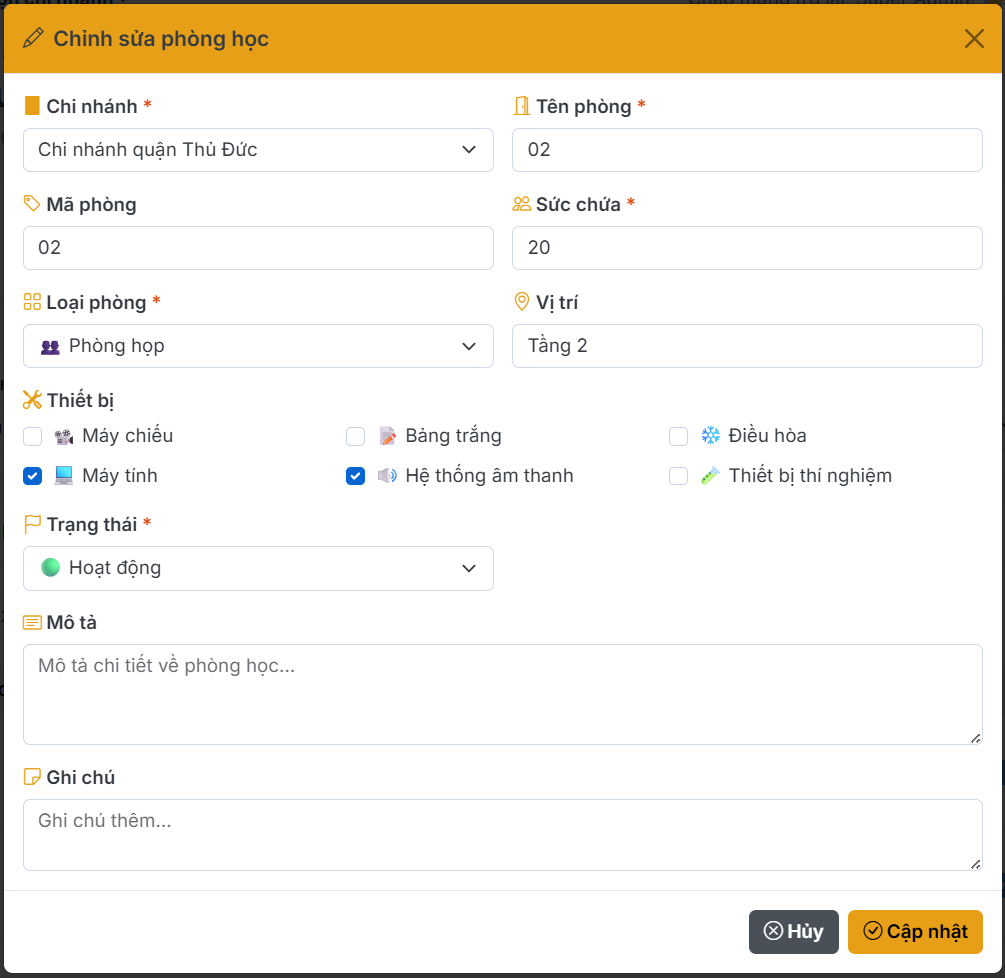This screenshot has width=1005, height=978.
Task: Click the Sức chứa input field
Action: [747, 248]
